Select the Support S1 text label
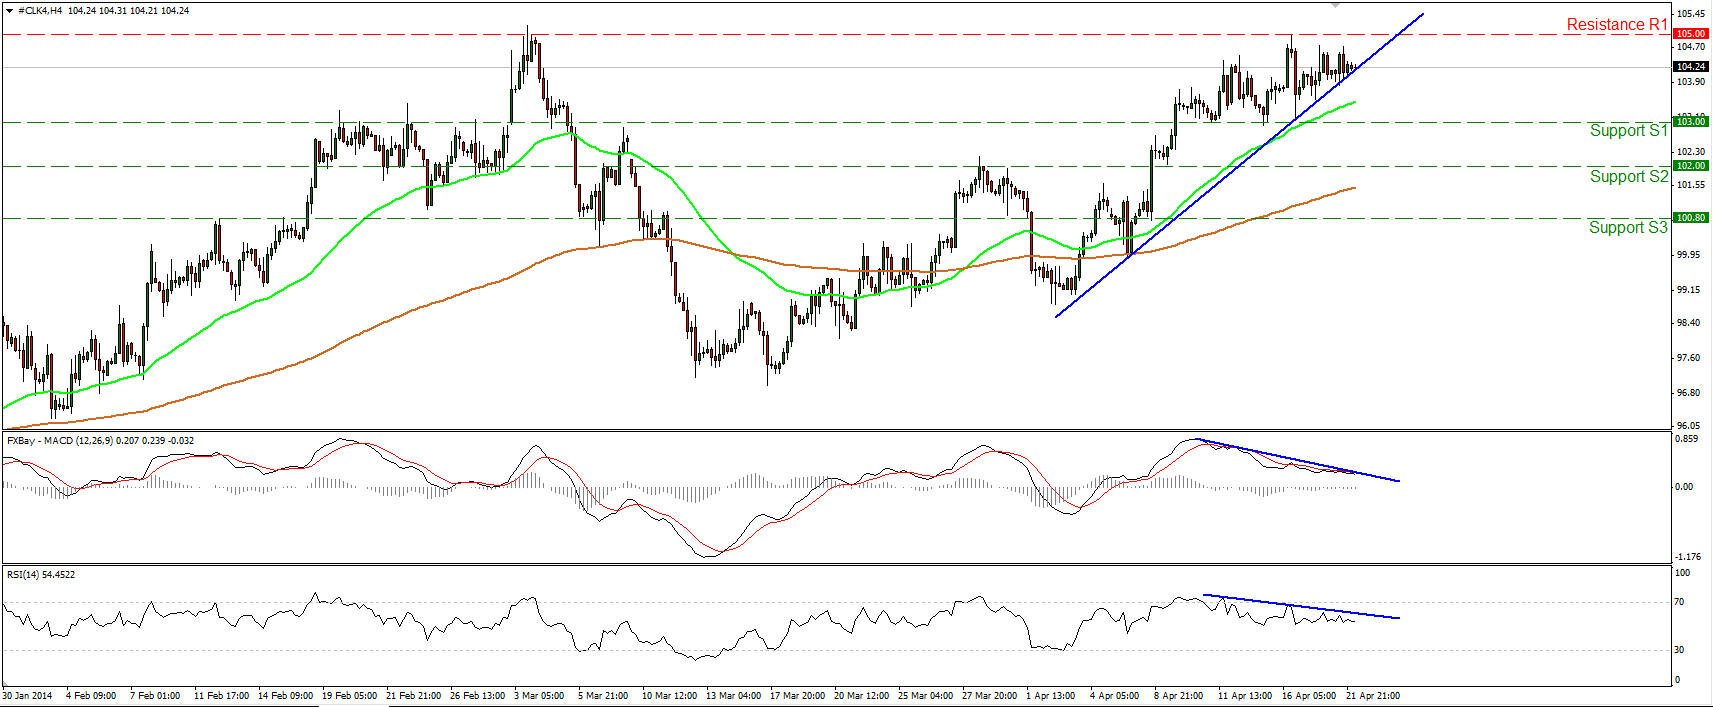Viewport: 1713px width, 707px height. point(1628,130)
